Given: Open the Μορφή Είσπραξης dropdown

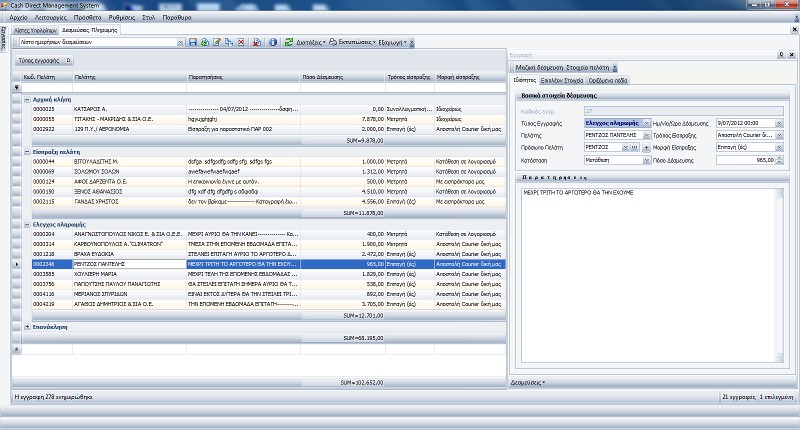Looking at the screenshot, I should click(x=779, y=147).
